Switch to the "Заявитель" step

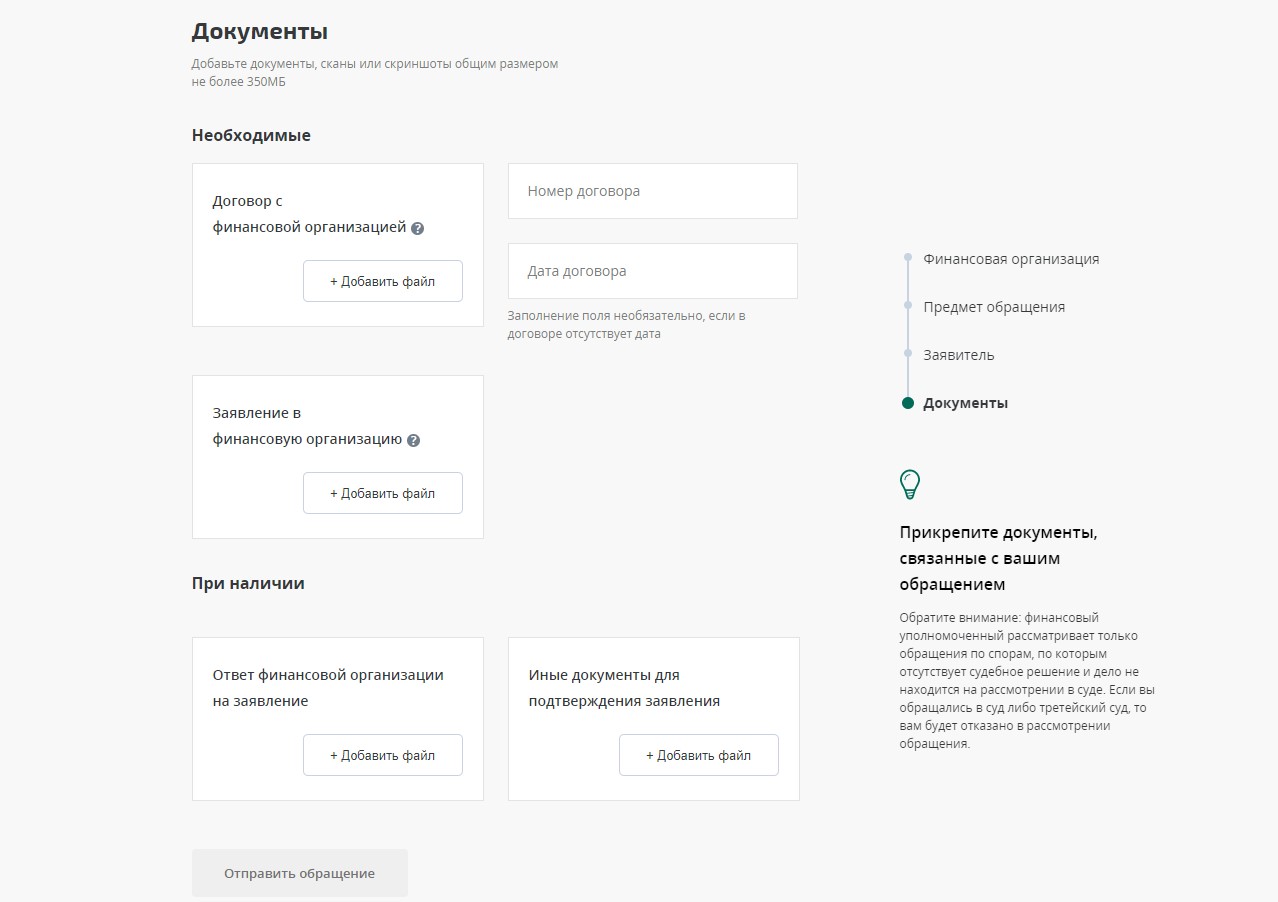(958, 355)
